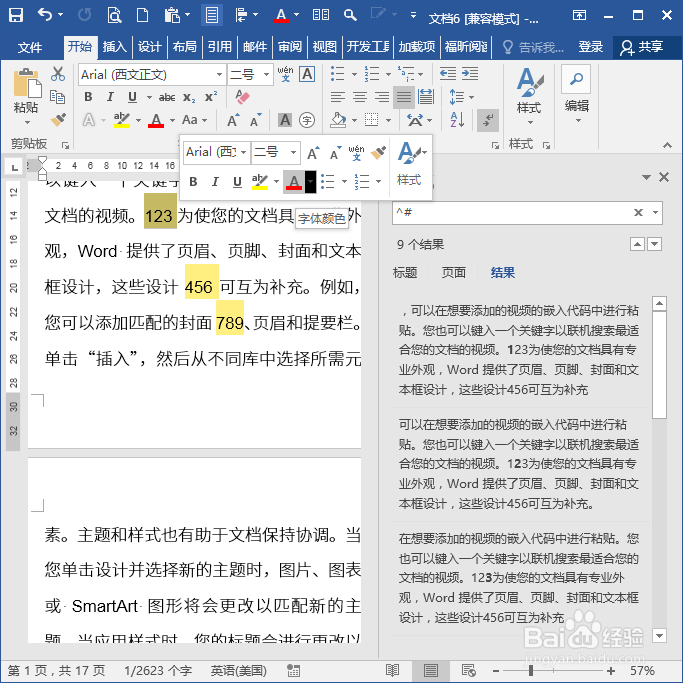
Task: Show 标题 headings in navigation pane
Action: pos(405,272)
